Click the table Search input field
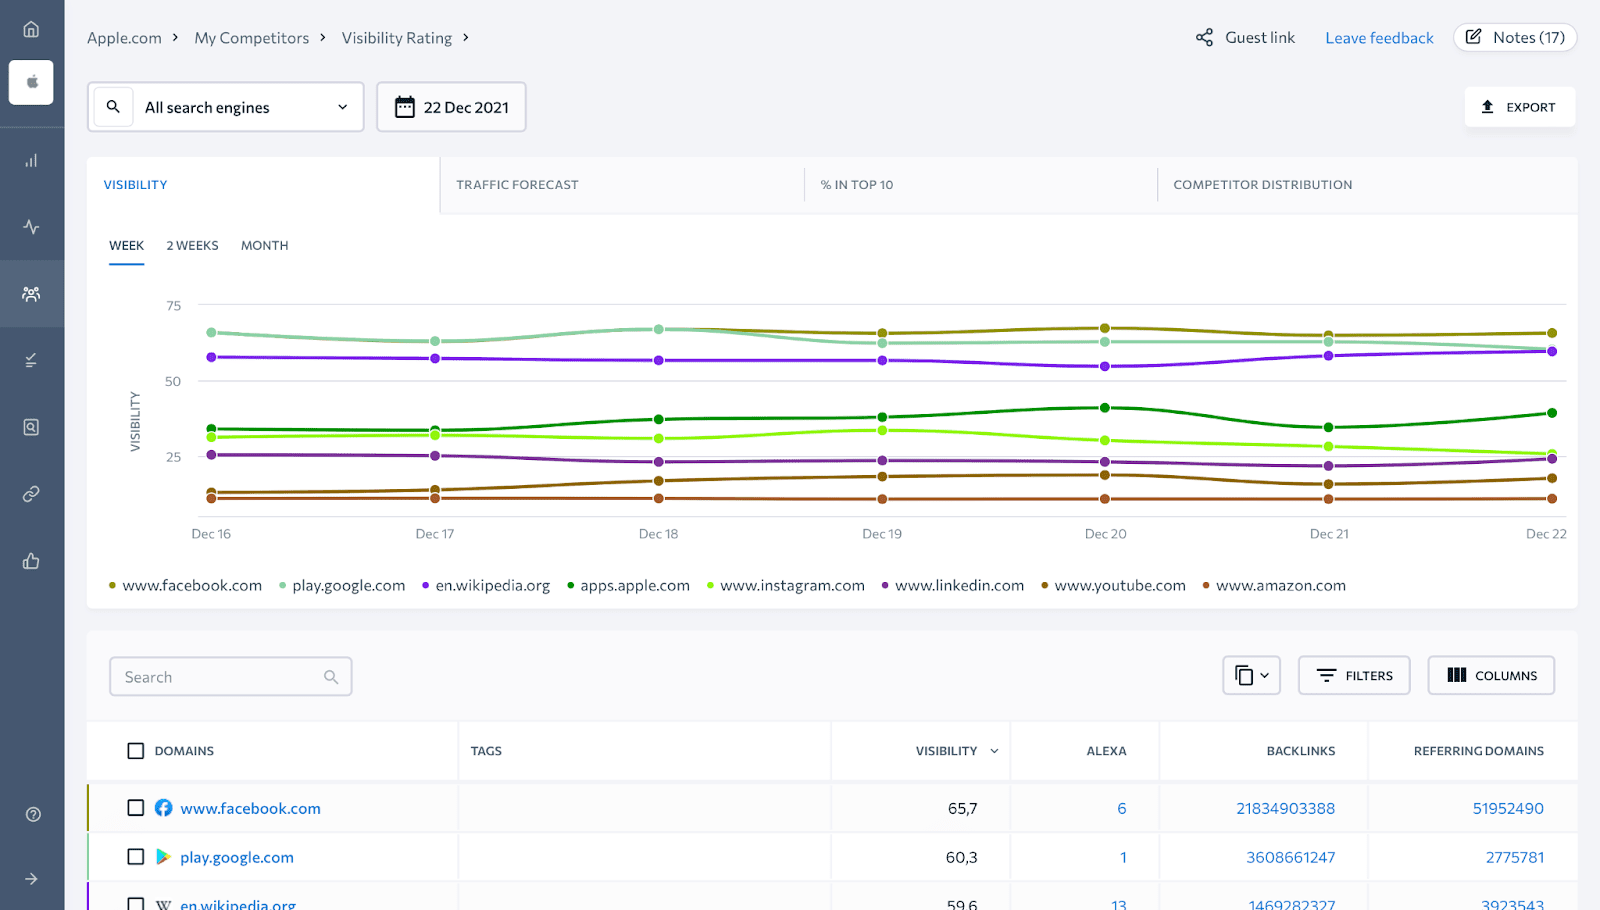Image resolution: width=1600 pixels, height=910 pixels. tap(230, 677)
